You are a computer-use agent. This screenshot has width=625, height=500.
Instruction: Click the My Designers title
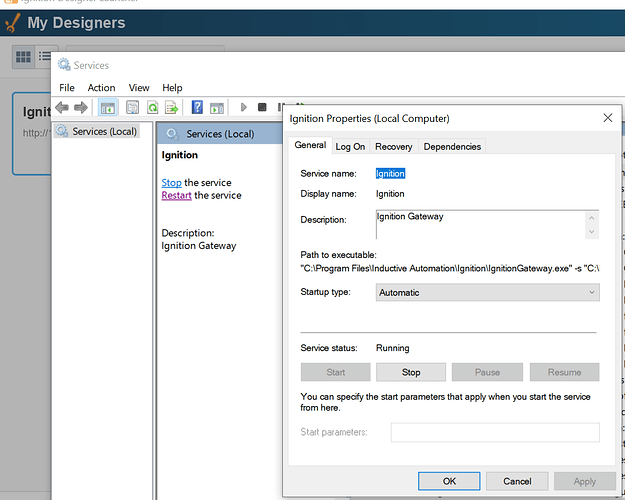click(x=76, y=23)
